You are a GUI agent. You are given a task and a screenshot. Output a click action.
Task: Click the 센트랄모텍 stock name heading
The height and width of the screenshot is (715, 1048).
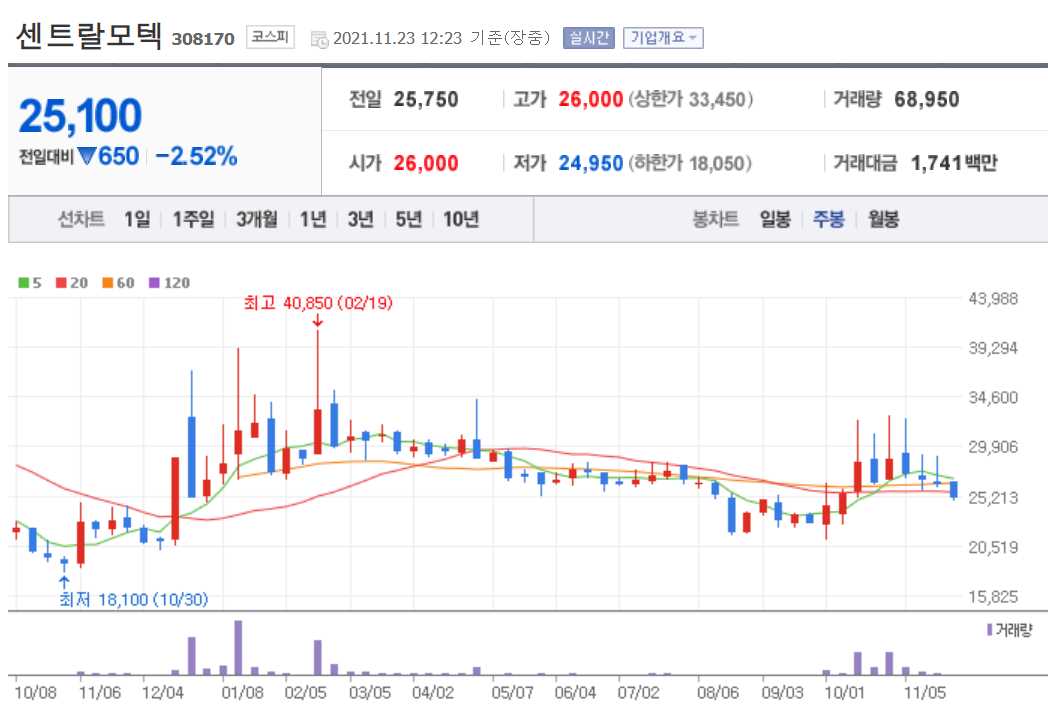[x=90, y=37]
